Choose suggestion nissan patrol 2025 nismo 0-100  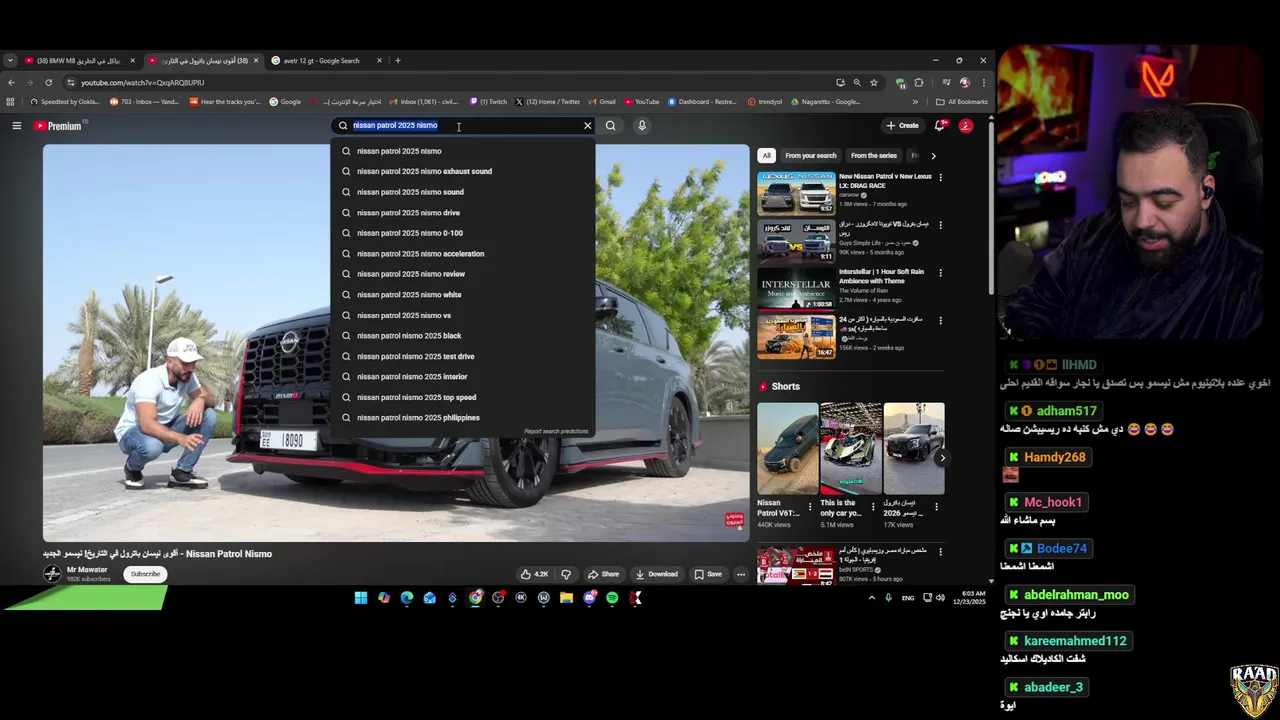[x=463, y=233]
